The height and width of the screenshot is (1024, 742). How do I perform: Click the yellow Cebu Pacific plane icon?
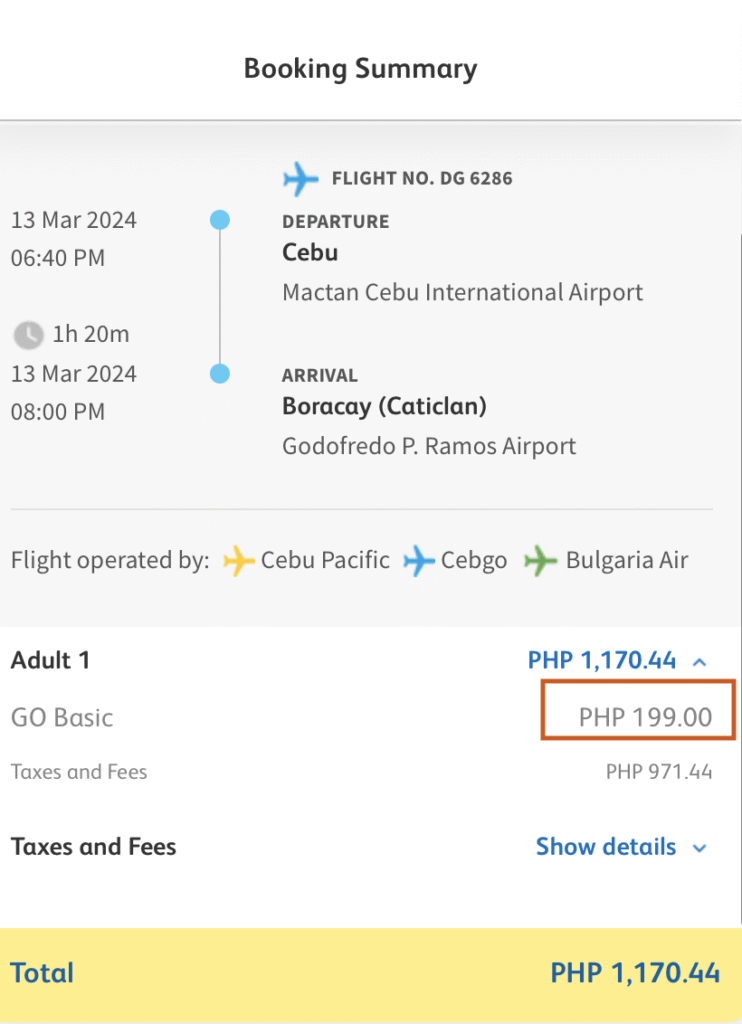click(x=238, y=561)
